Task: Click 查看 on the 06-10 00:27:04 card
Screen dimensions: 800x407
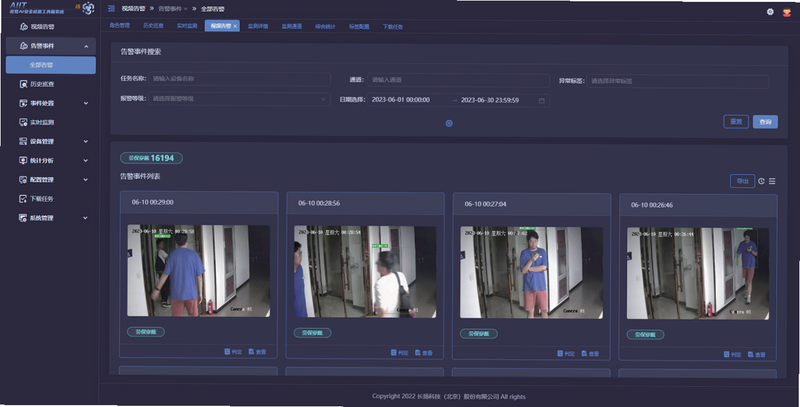Action: point(590,353)
